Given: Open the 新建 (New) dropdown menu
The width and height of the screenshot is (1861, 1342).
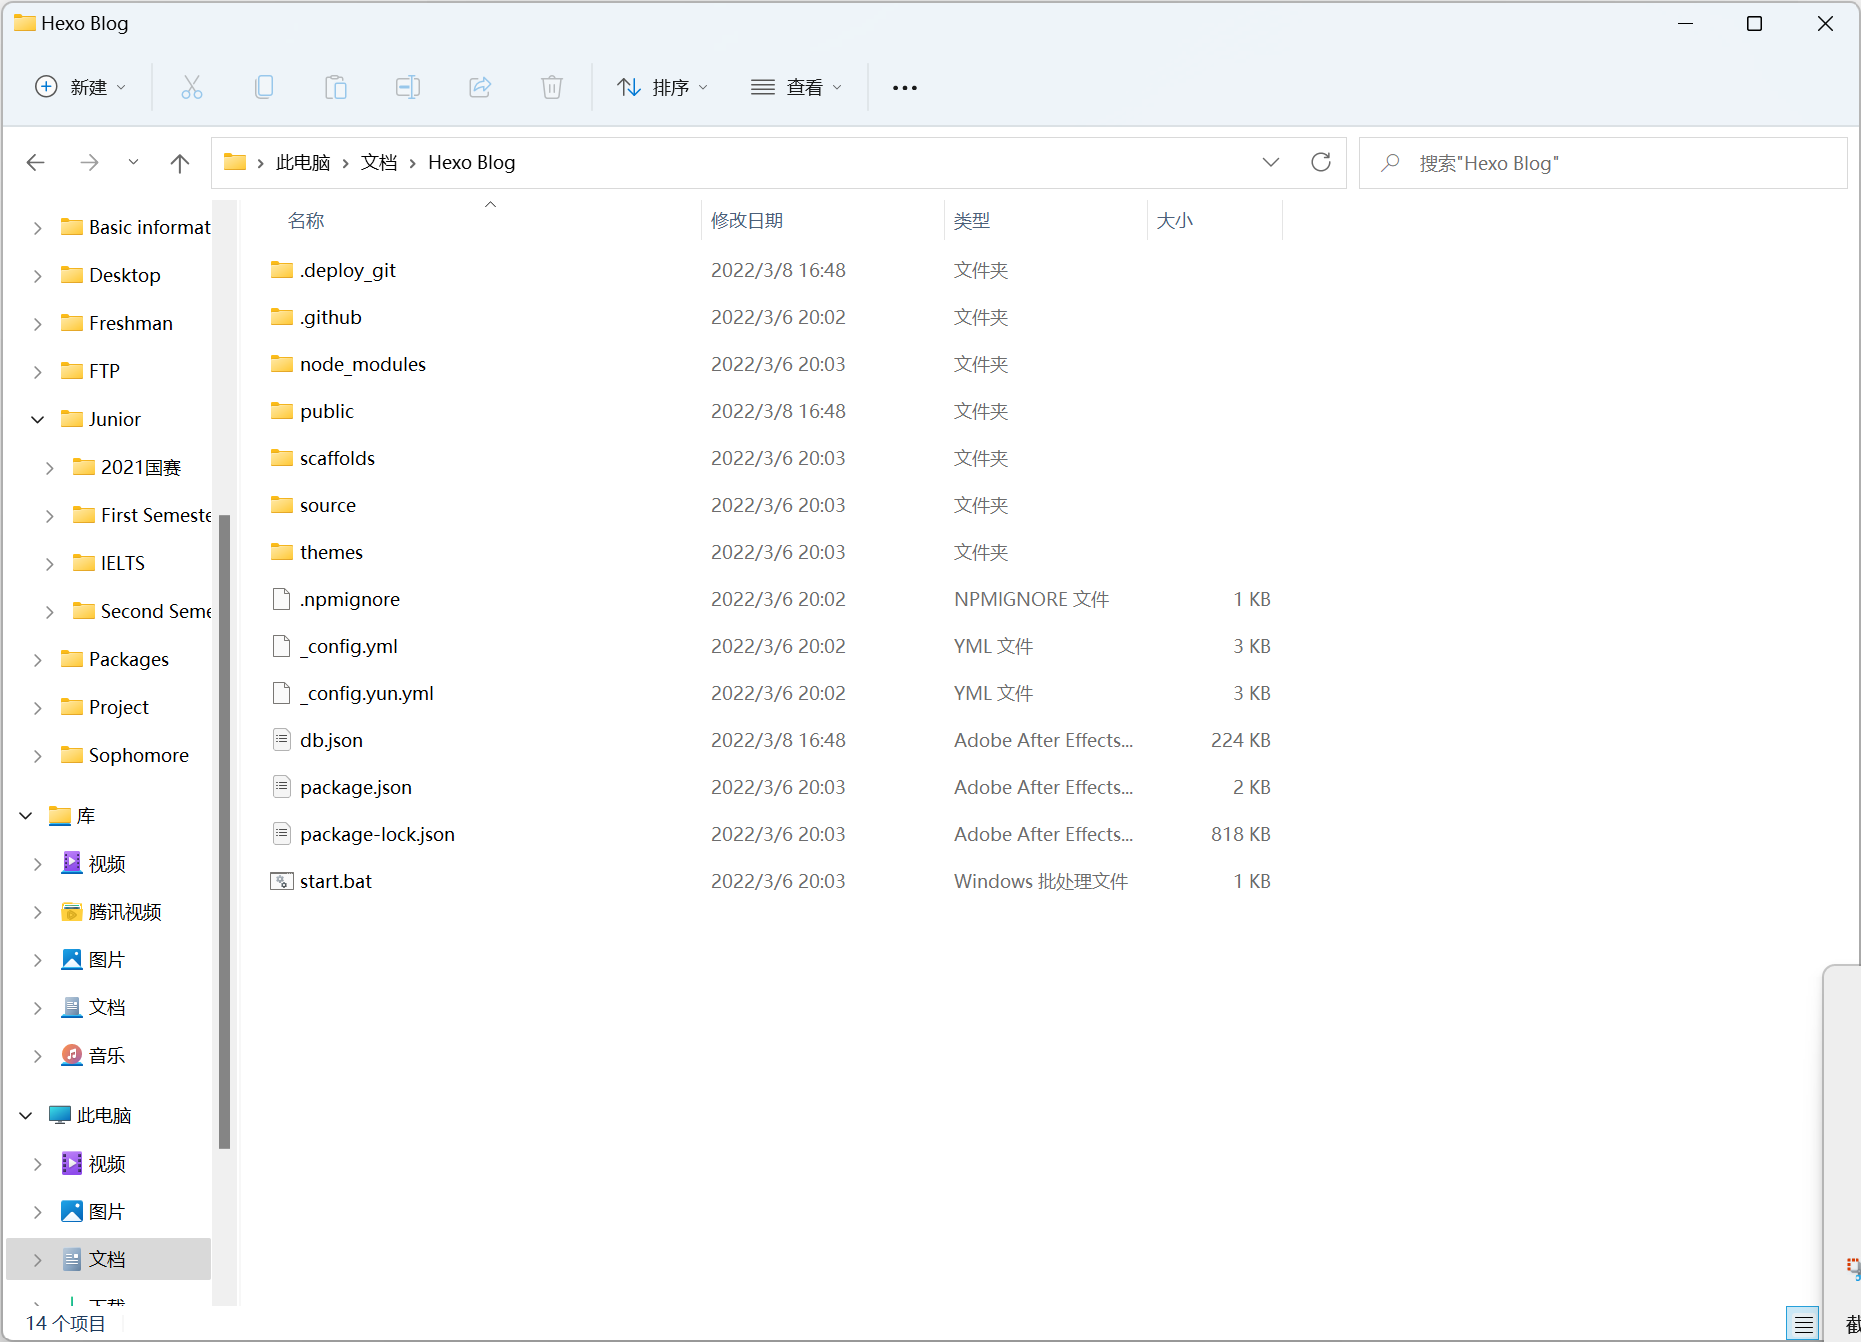Looking at the screenshot, I should 81,88.
